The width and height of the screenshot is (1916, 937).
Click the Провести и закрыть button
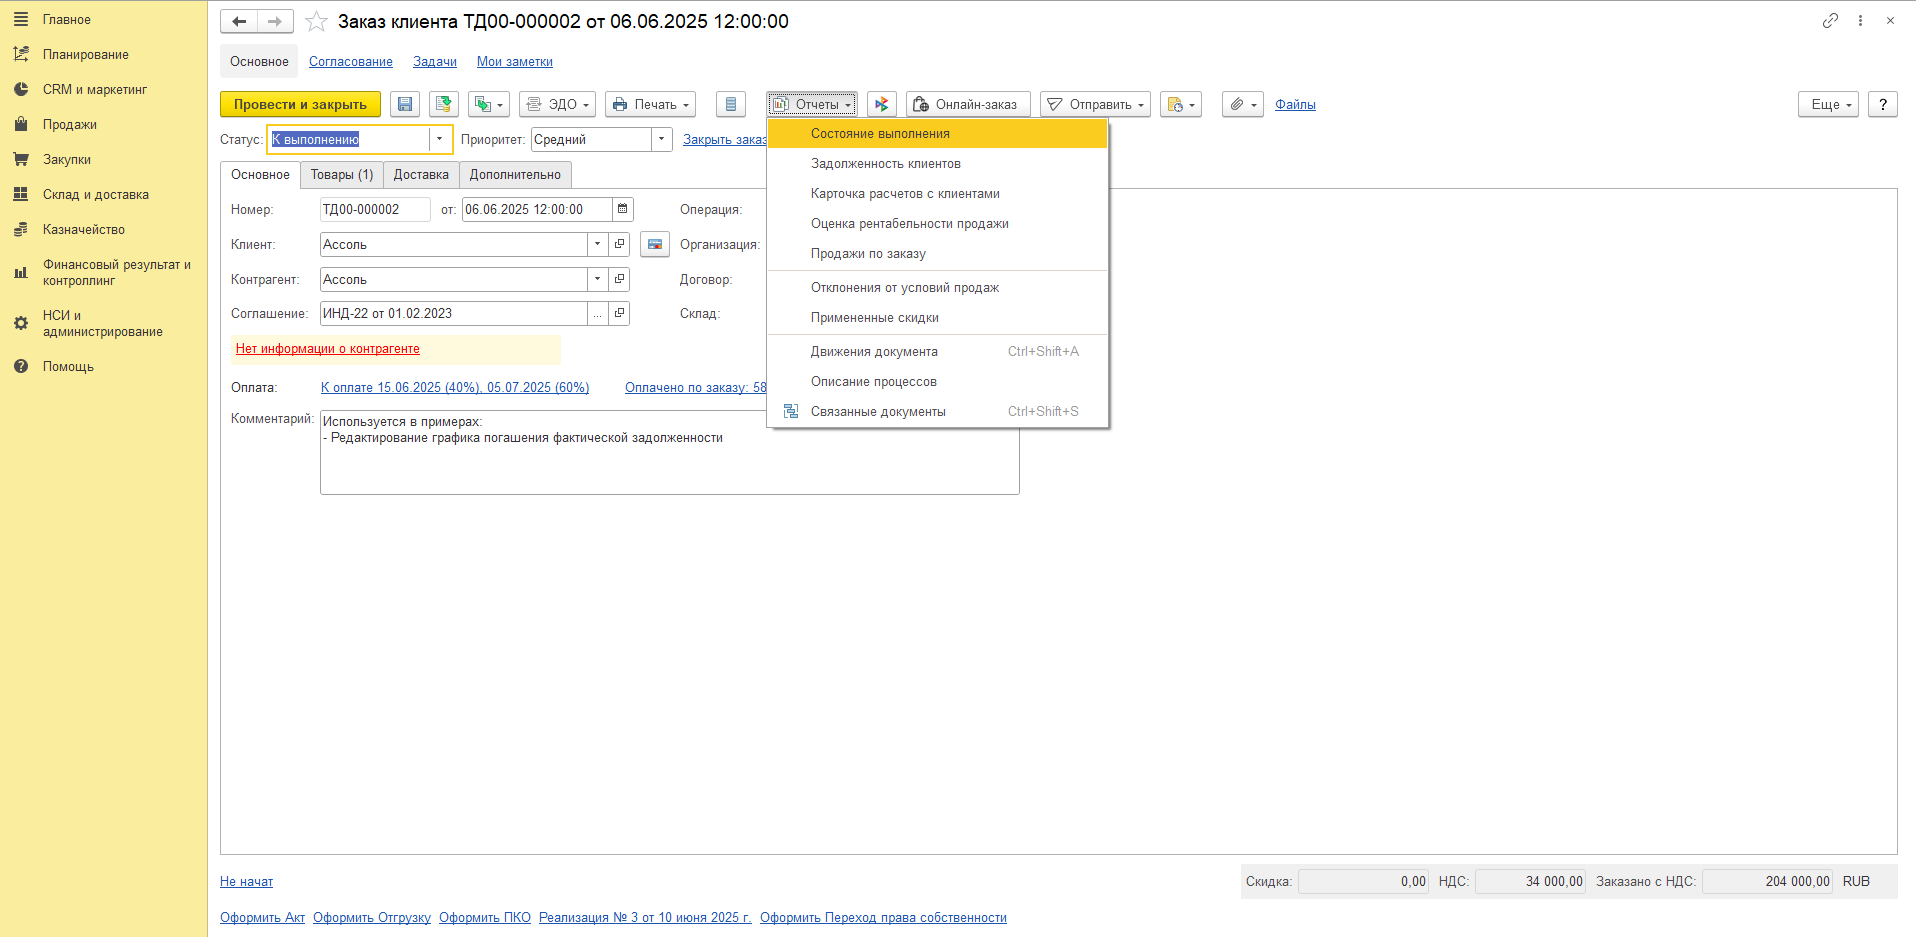coord(300,104)
